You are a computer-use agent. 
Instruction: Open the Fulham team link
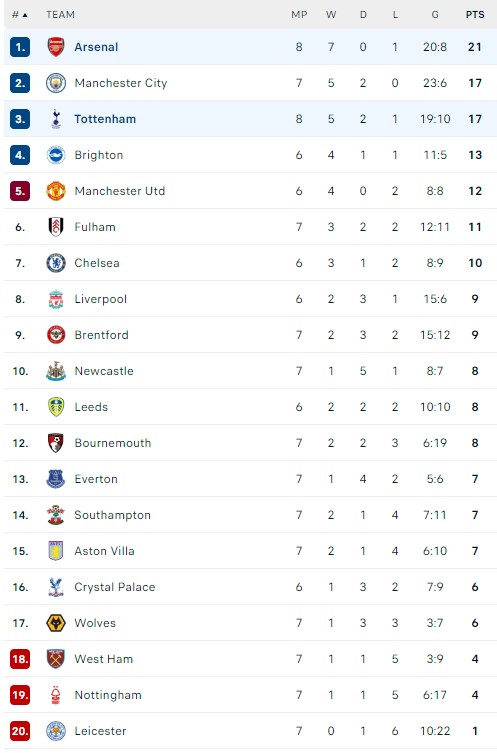pyautogui.click(x=95, y=227)
